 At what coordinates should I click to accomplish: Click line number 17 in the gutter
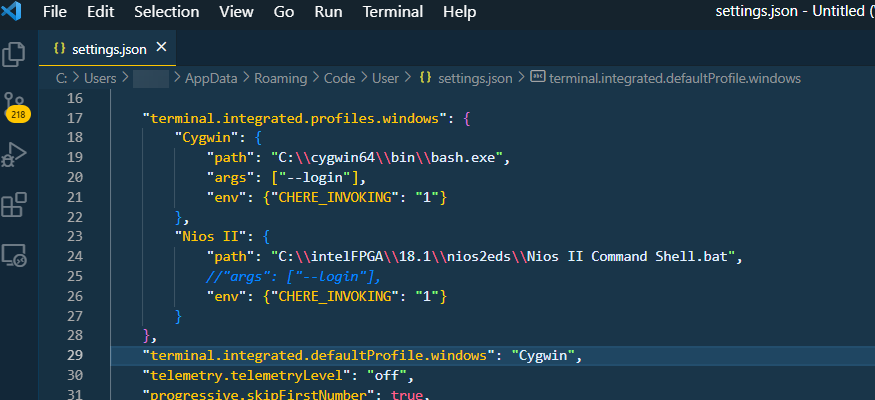click(74, 118)
